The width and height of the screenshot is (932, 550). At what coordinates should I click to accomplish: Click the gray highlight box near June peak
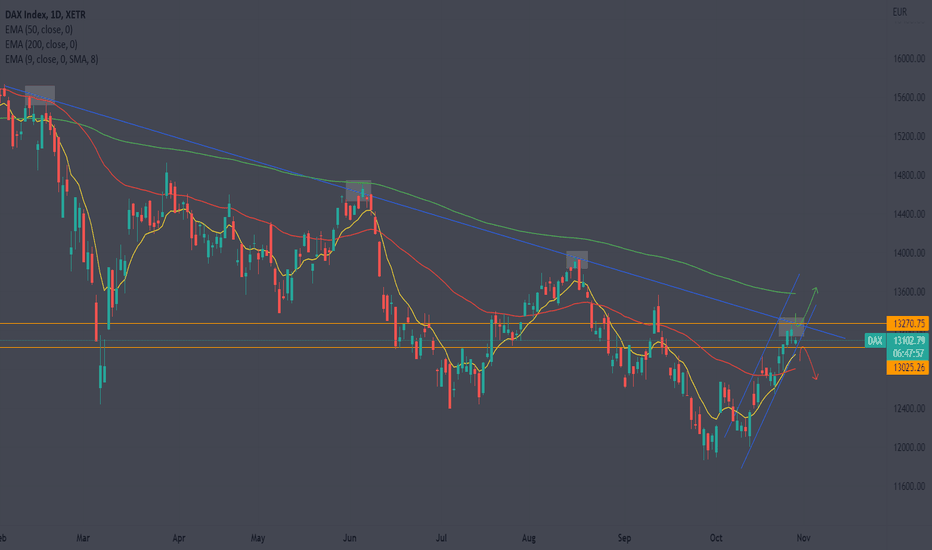coord(358,190)
